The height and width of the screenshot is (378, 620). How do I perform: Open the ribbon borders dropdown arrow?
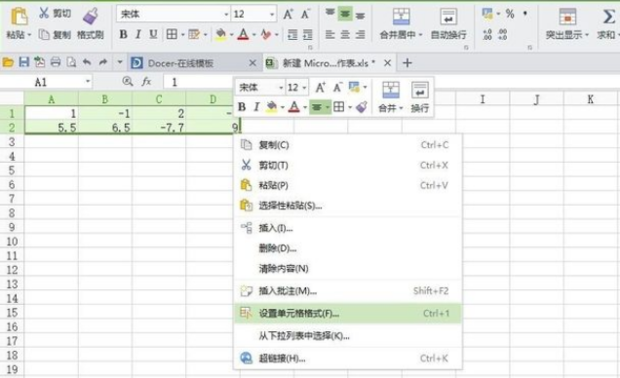183,35
